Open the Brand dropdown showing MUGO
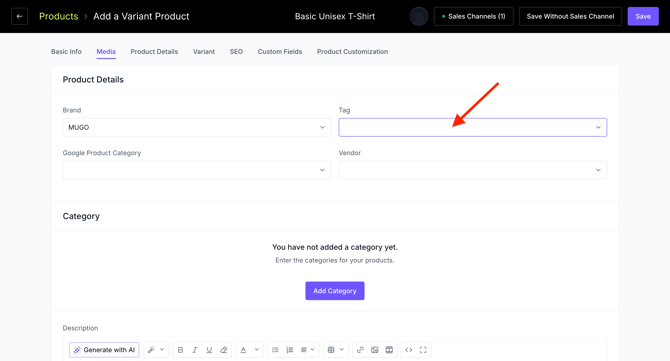670x361 pixels. point(197,127)
